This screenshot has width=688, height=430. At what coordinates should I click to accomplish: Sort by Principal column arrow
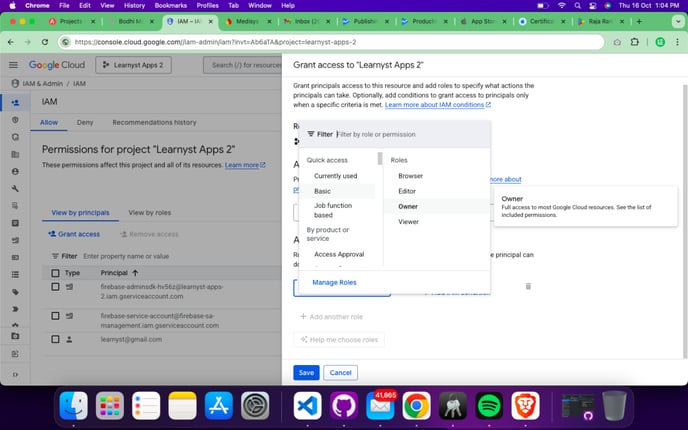click(x=135, y=272)
